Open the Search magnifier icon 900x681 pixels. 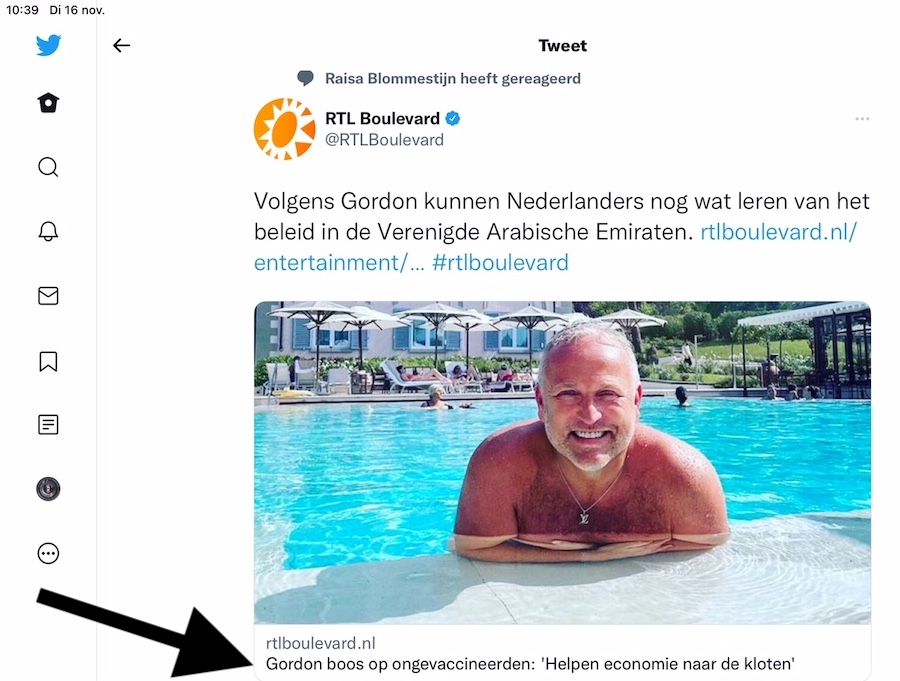(48, 167)
